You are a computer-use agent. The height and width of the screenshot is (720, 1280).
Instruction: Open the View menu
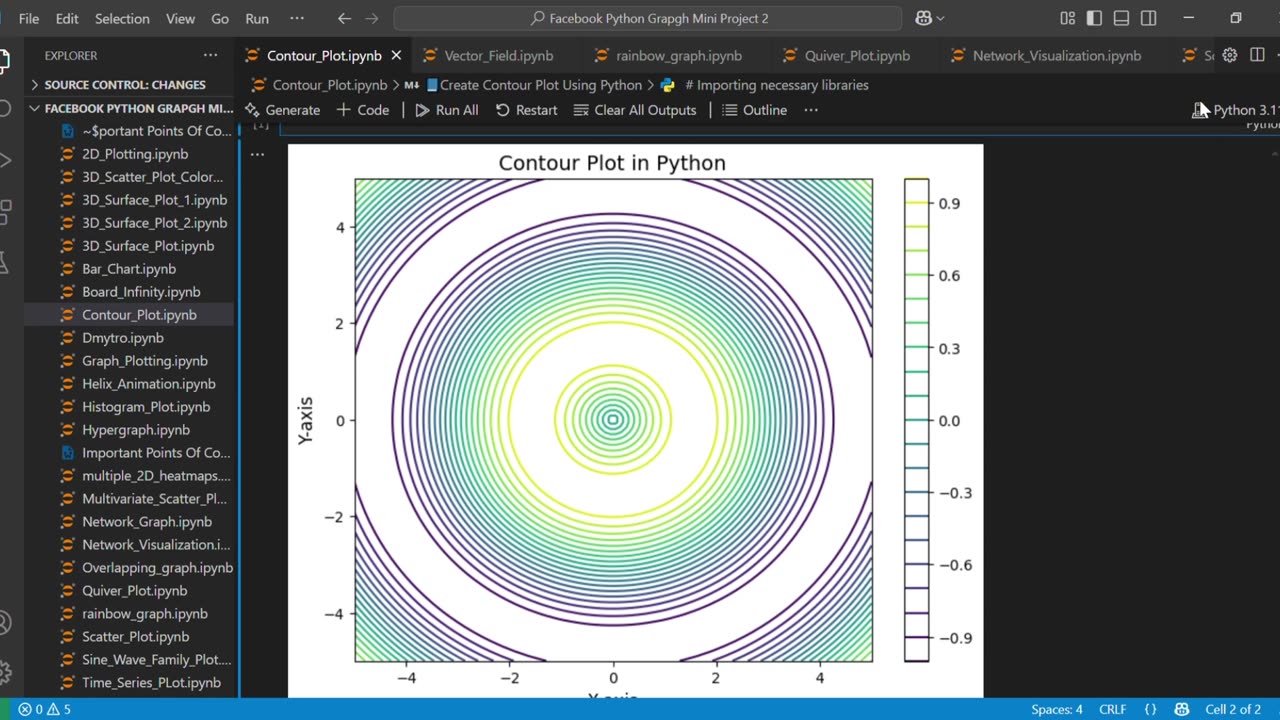pos(180,18)
